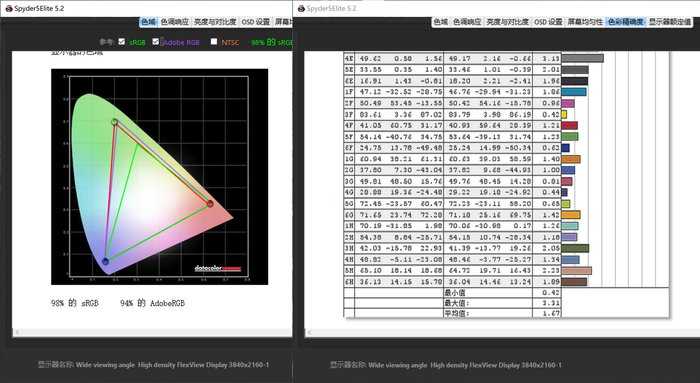Open the 显示器额定值 tab

pyautogui.click(x=670, y=22)
